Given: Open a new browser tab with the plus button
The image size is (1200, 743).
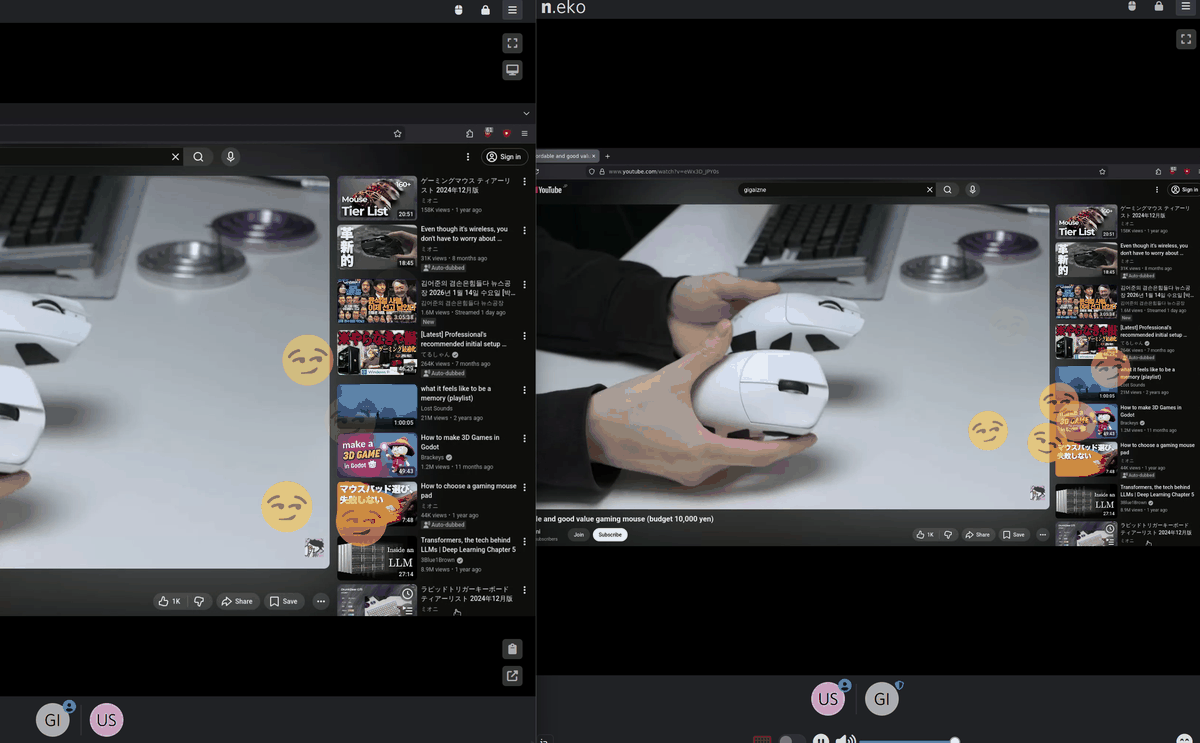Looking at the screenshot, I should click(607, 156).
